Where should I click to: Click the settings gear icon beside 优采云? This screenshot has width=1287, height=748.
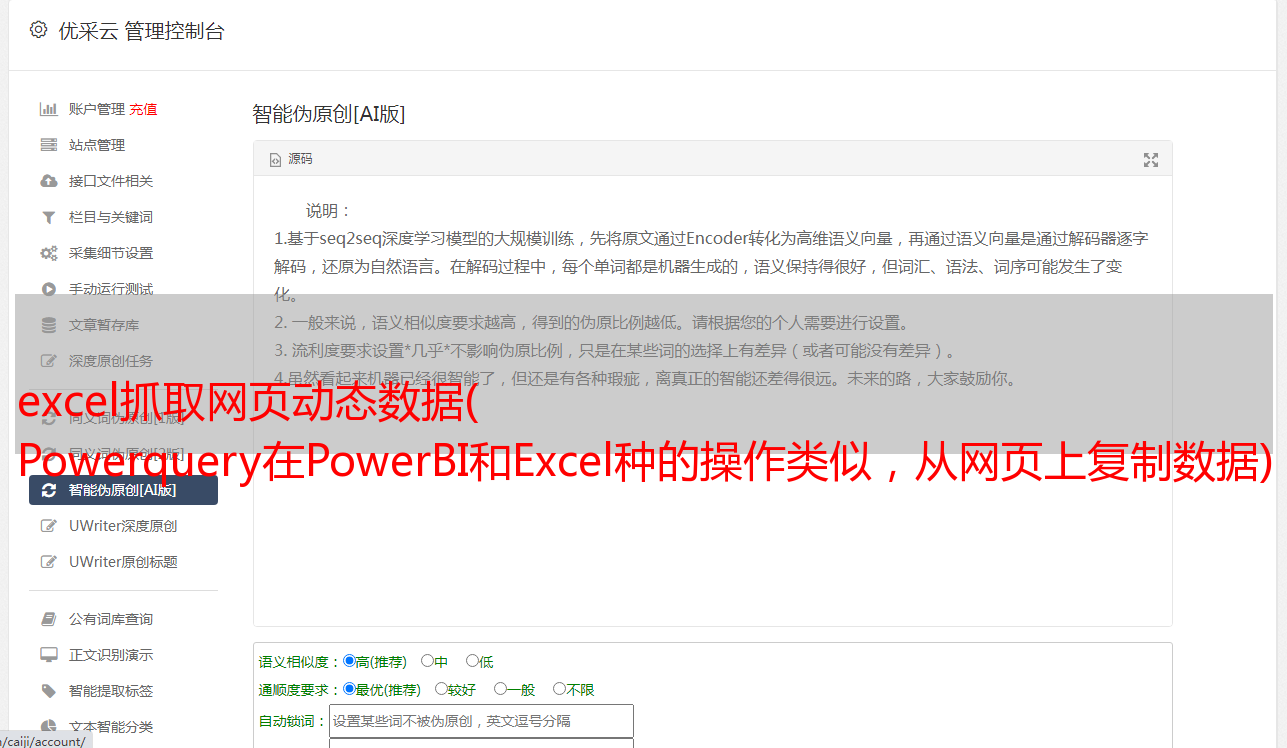(38, 30)
